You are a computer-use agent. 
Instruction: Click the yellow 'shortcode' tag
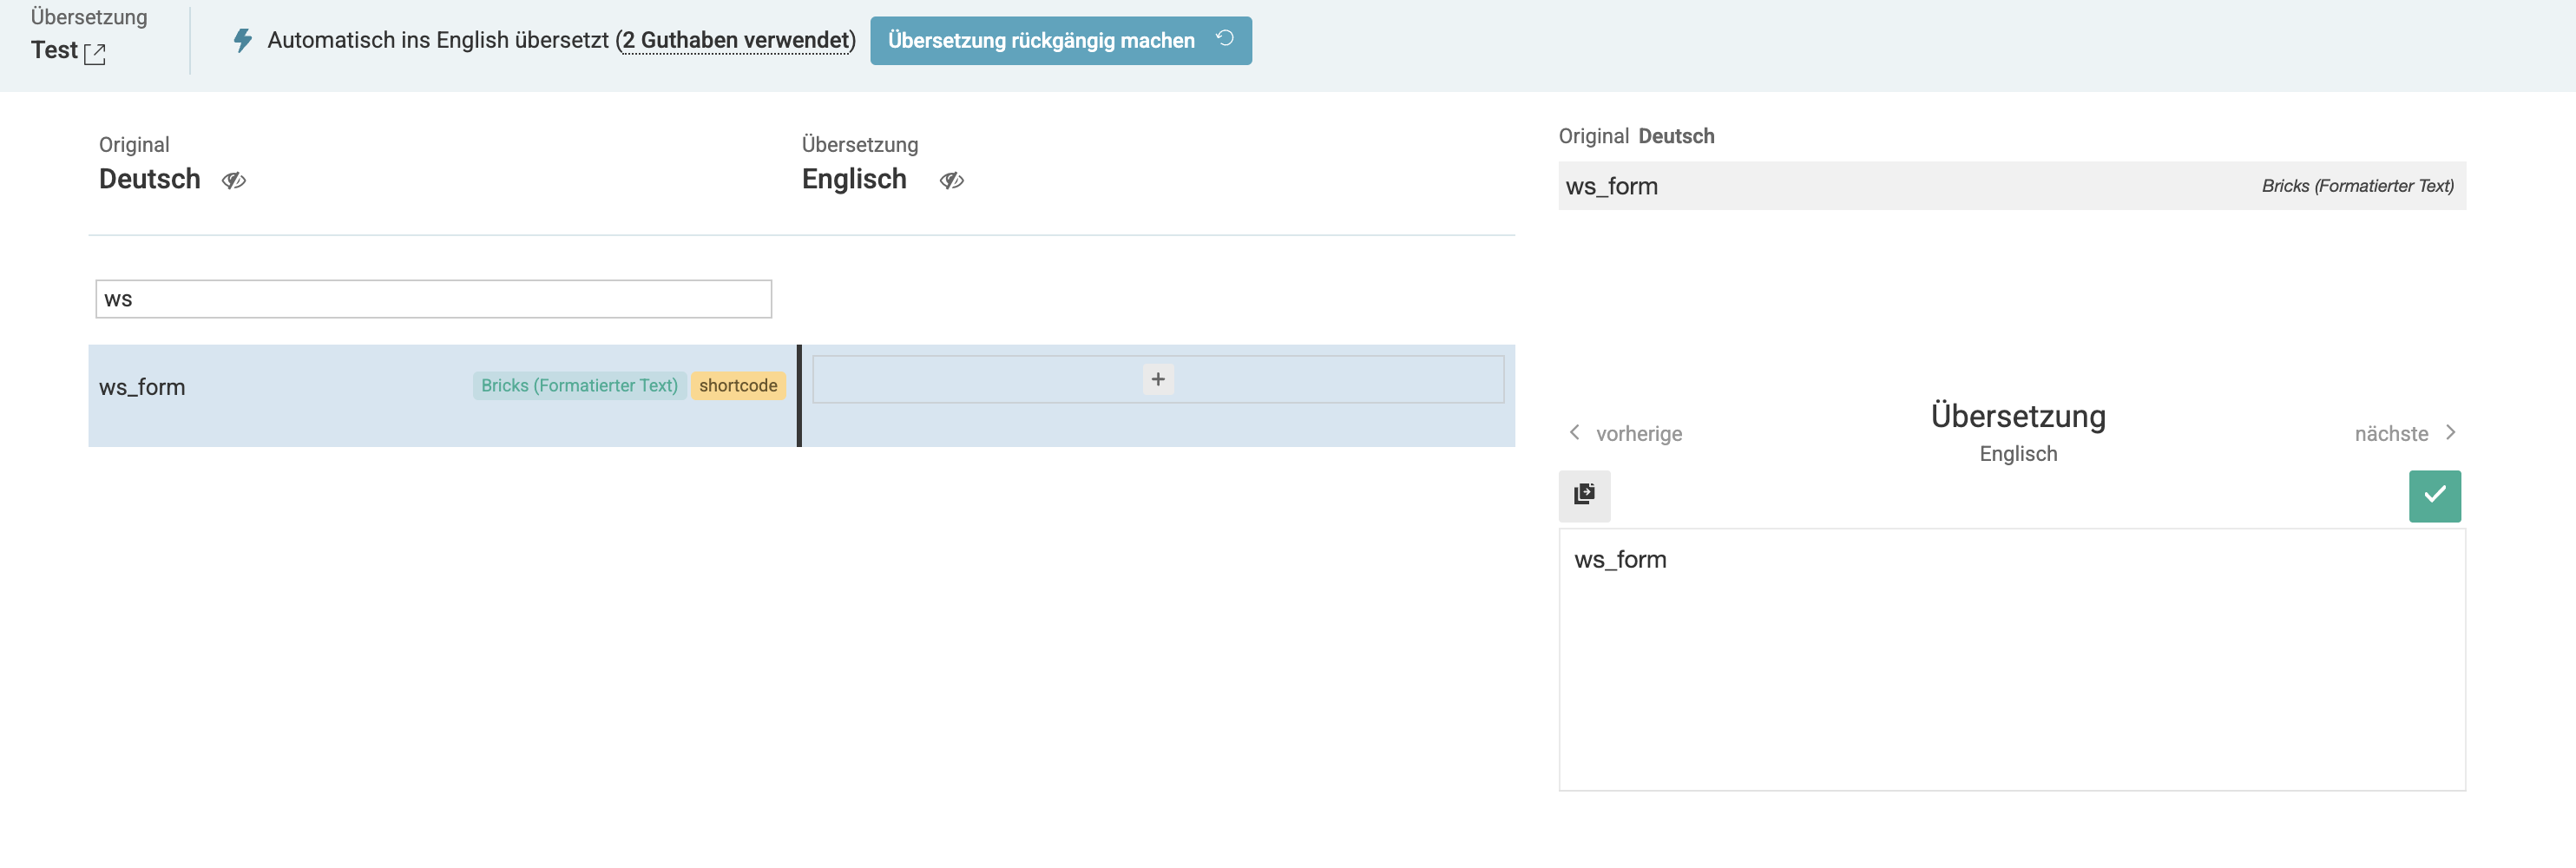(x=738, y=385)
